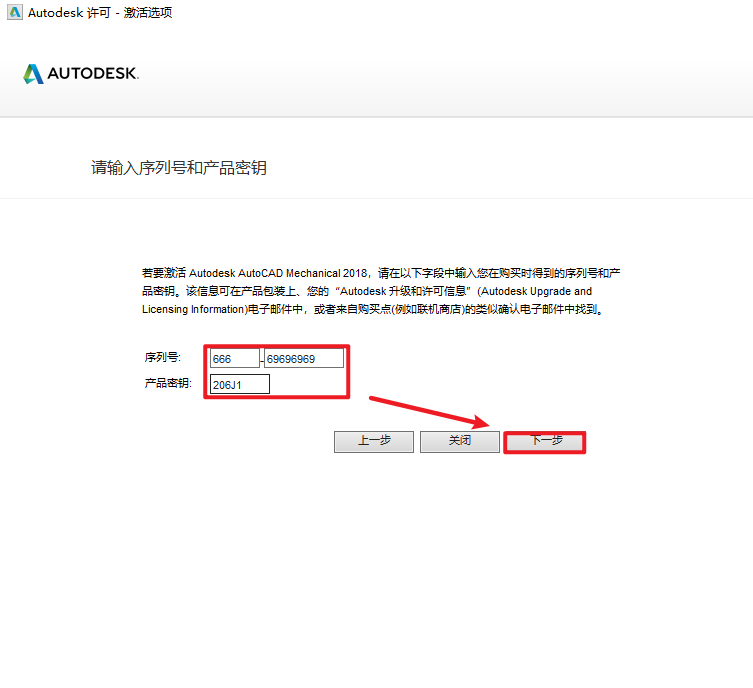Dismiss the dialog with the 关闭 button

(459, 441)
